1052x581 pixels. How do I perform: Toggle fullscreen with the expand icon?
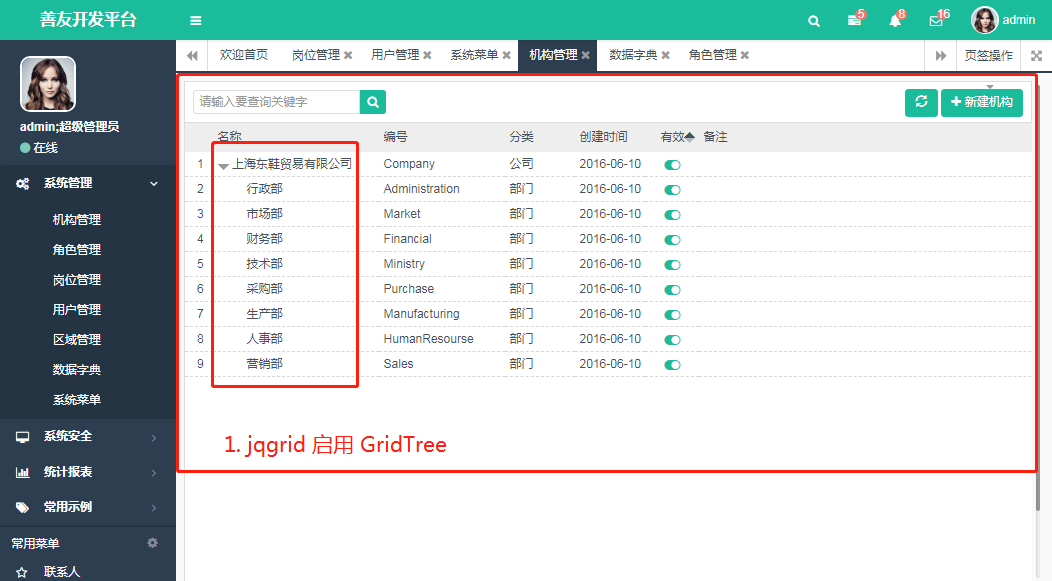pos(1037,56)
